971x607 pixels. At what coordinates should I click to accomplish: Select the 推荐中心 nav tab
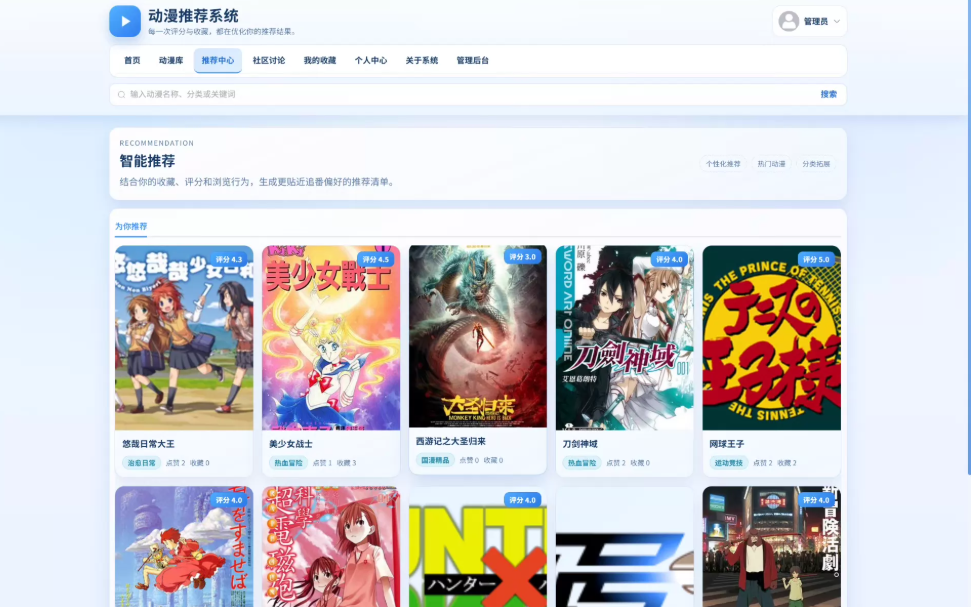218,61
